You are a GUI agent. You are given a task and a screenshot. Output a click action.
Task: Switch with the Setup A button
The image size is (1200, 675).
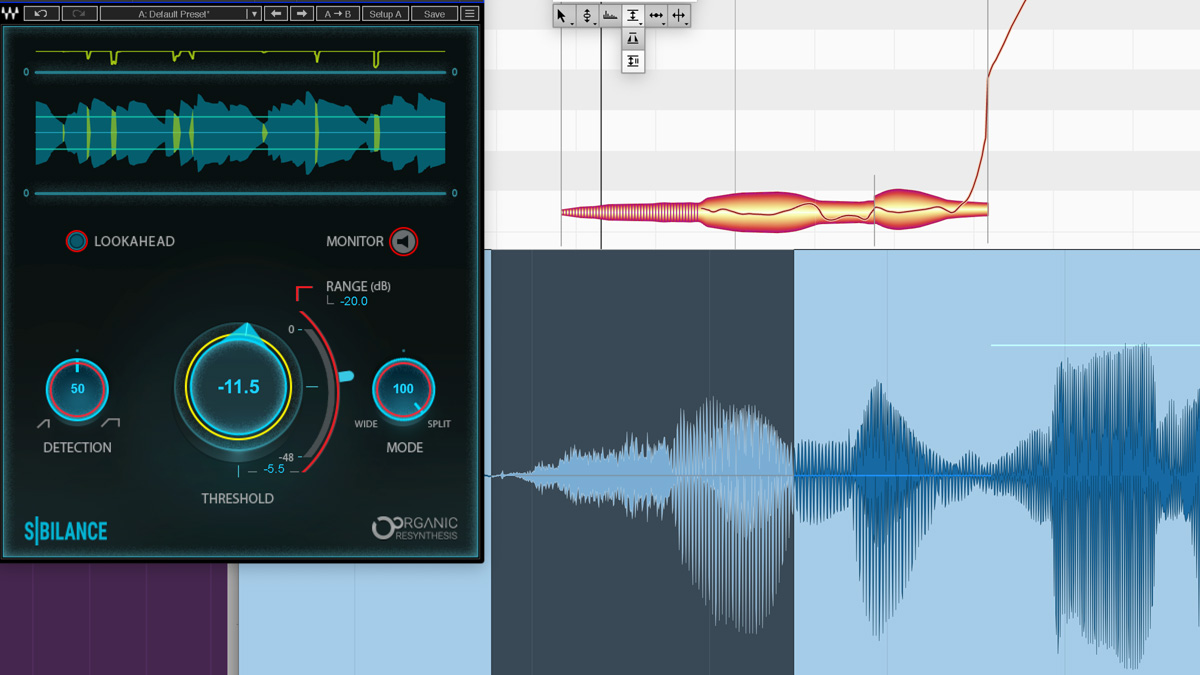click(385, 14)
